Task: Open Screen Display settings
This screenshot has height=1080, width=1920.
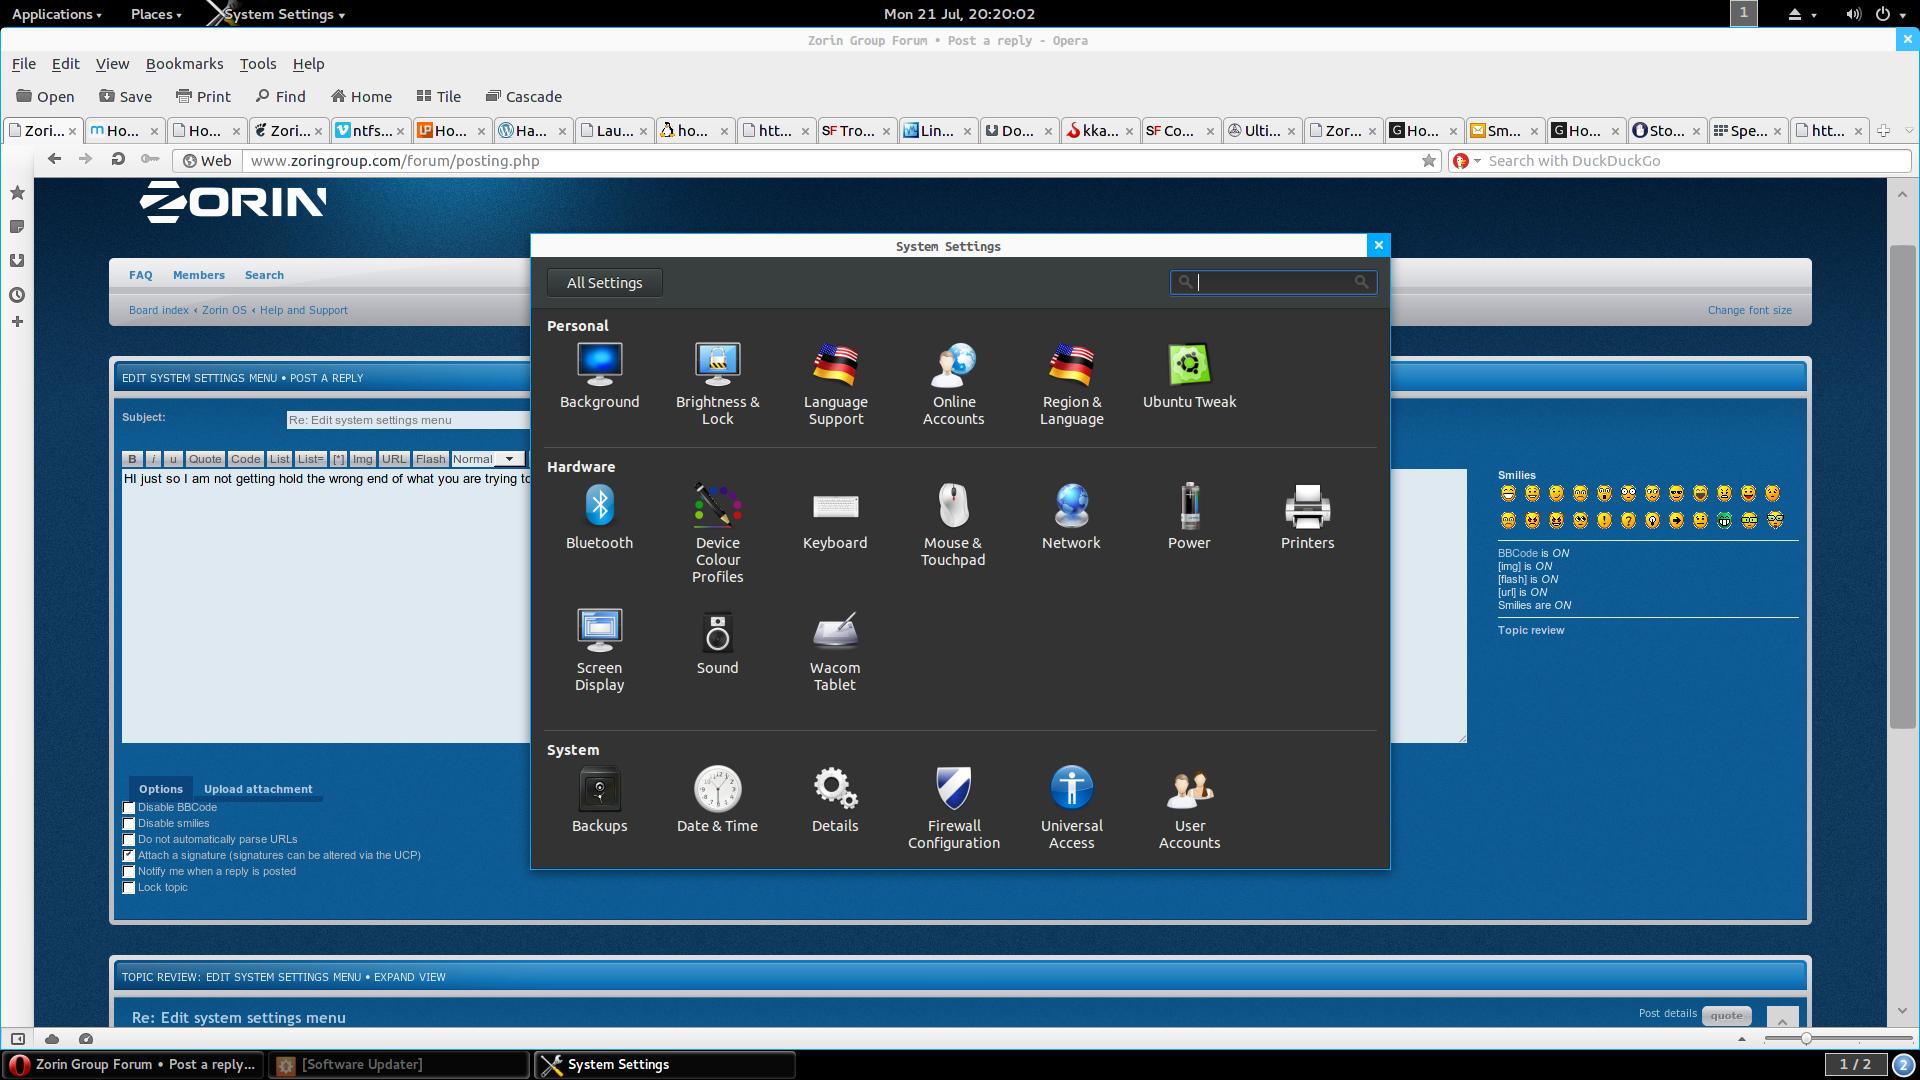Action: pos(599,650)
